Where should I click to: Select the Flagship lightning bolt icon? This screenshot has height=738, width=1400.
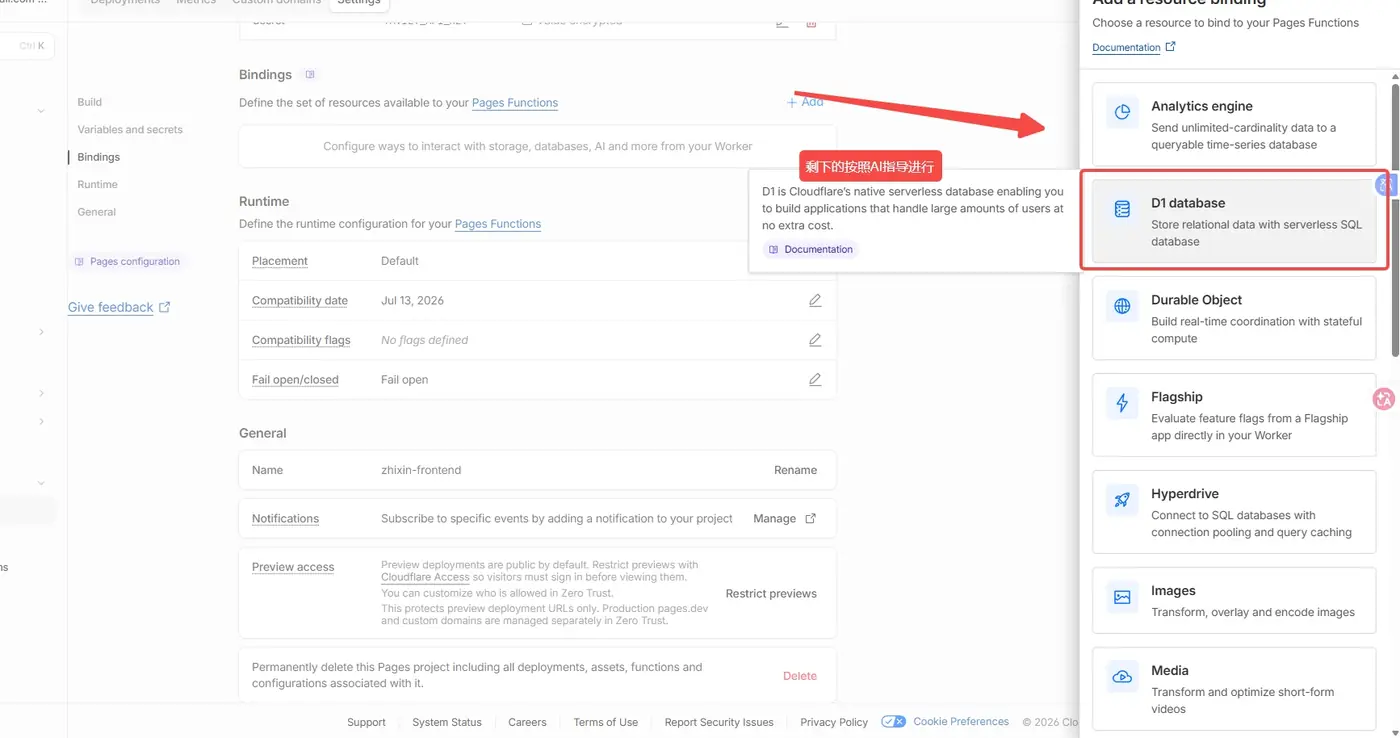pyautogui.click(x=1122, y=403)
